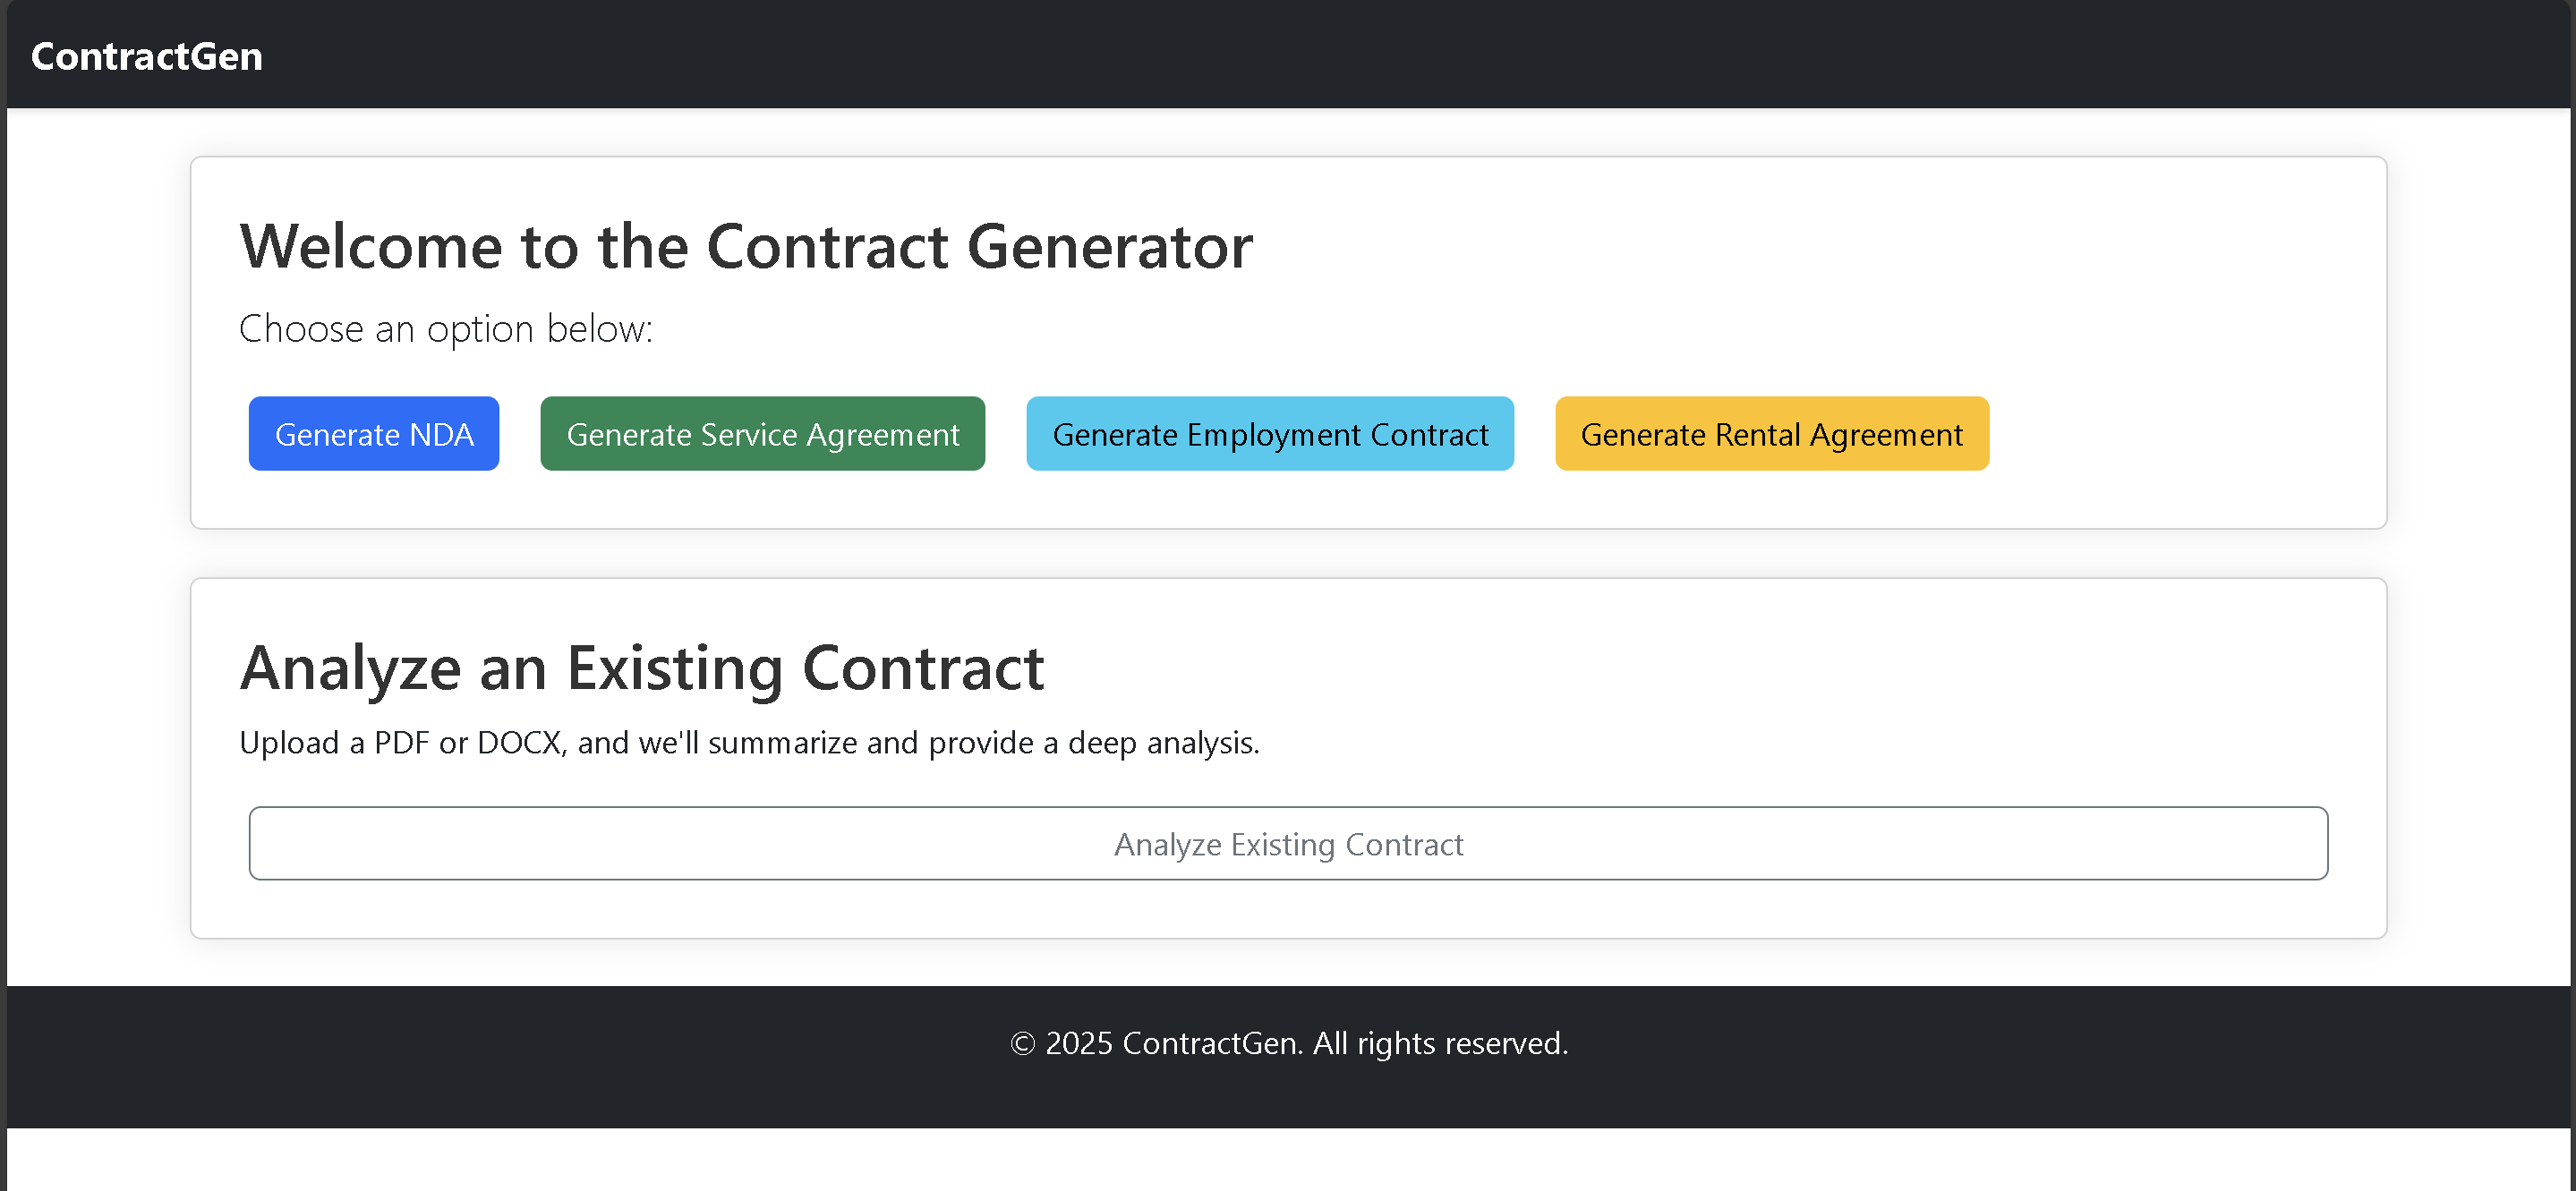Image resolution: width=2576 pixels, height=1191 pixels.
Task: Start the Generate Service Agreement option
Action: tap(763, 434)
